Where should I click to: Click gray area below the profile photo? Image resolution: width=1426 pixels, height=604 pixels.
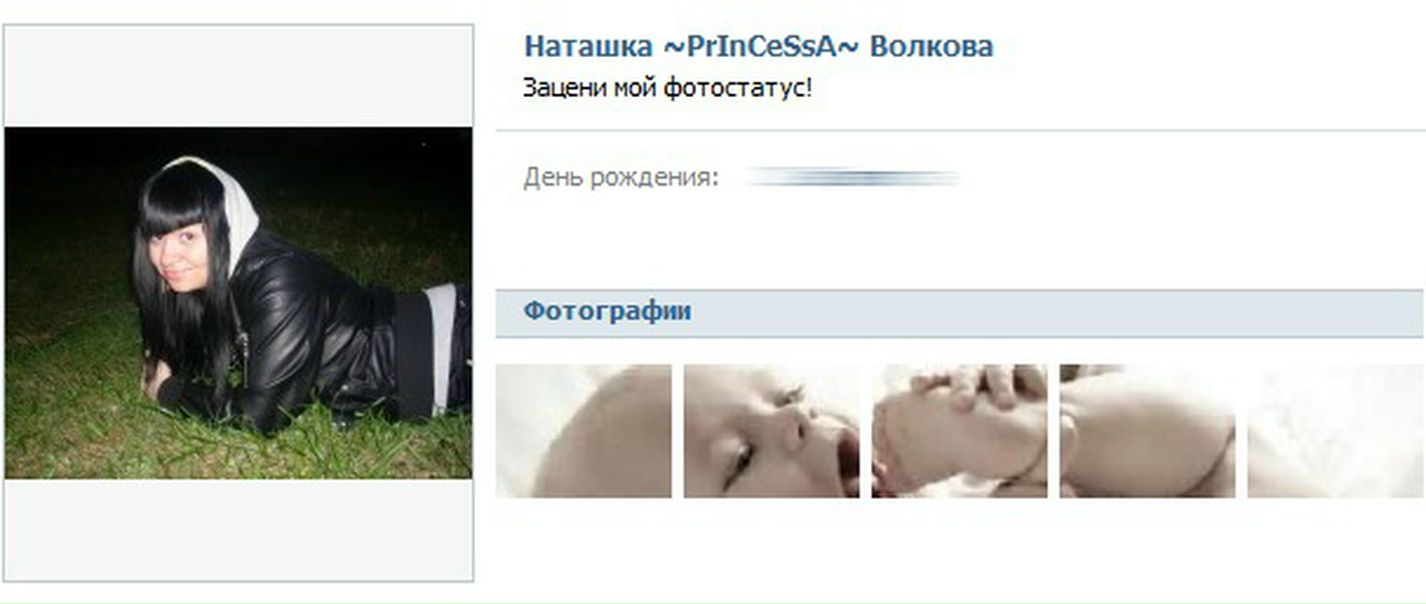[x=238, y=529]
